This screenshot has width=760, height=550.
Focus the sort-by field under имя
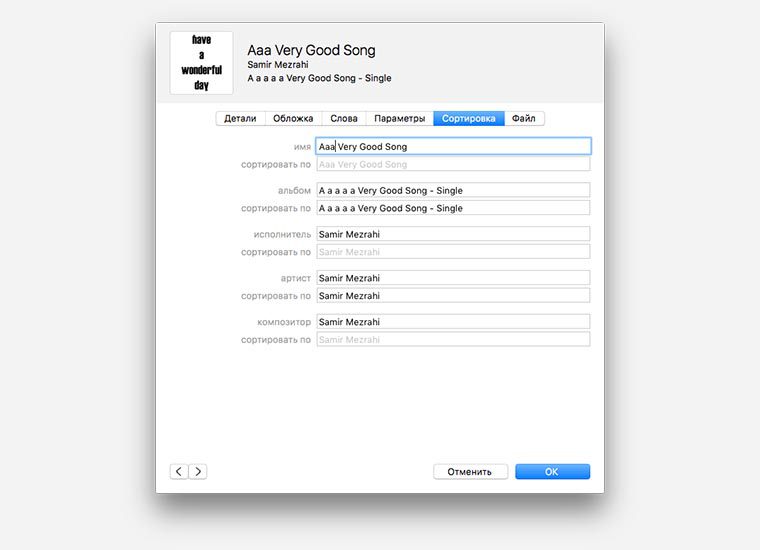(x=452, y=164)
